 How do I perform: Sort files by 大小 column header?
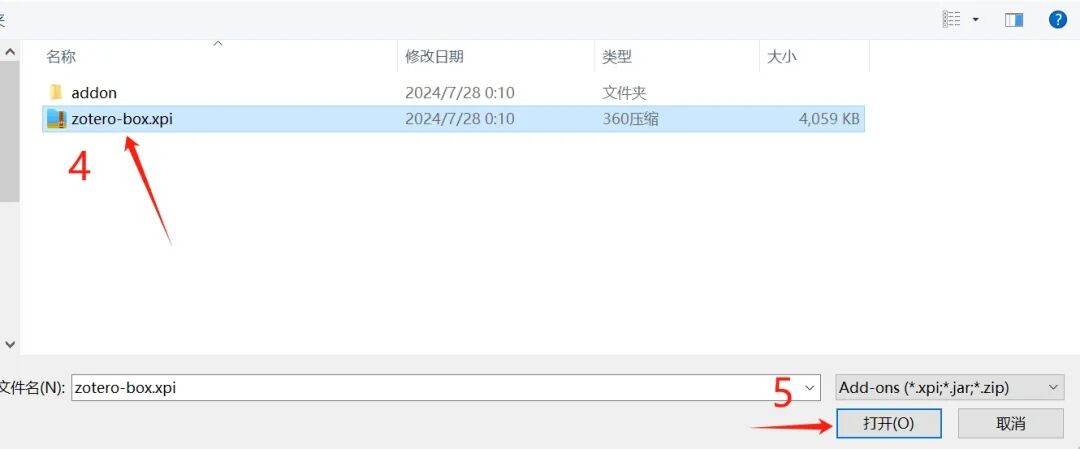tap(782, 56)
